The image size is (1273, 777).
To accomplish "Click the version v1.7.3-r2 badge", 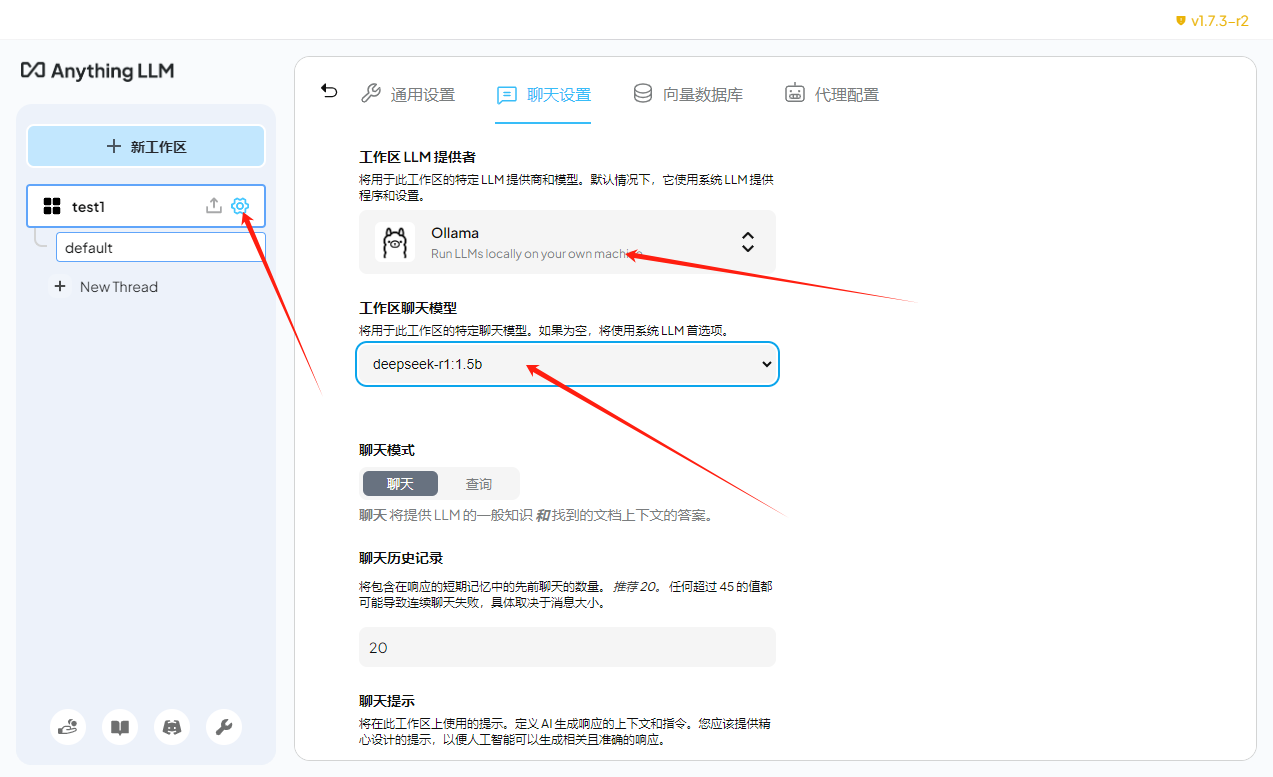I will tap(1212, 20).
